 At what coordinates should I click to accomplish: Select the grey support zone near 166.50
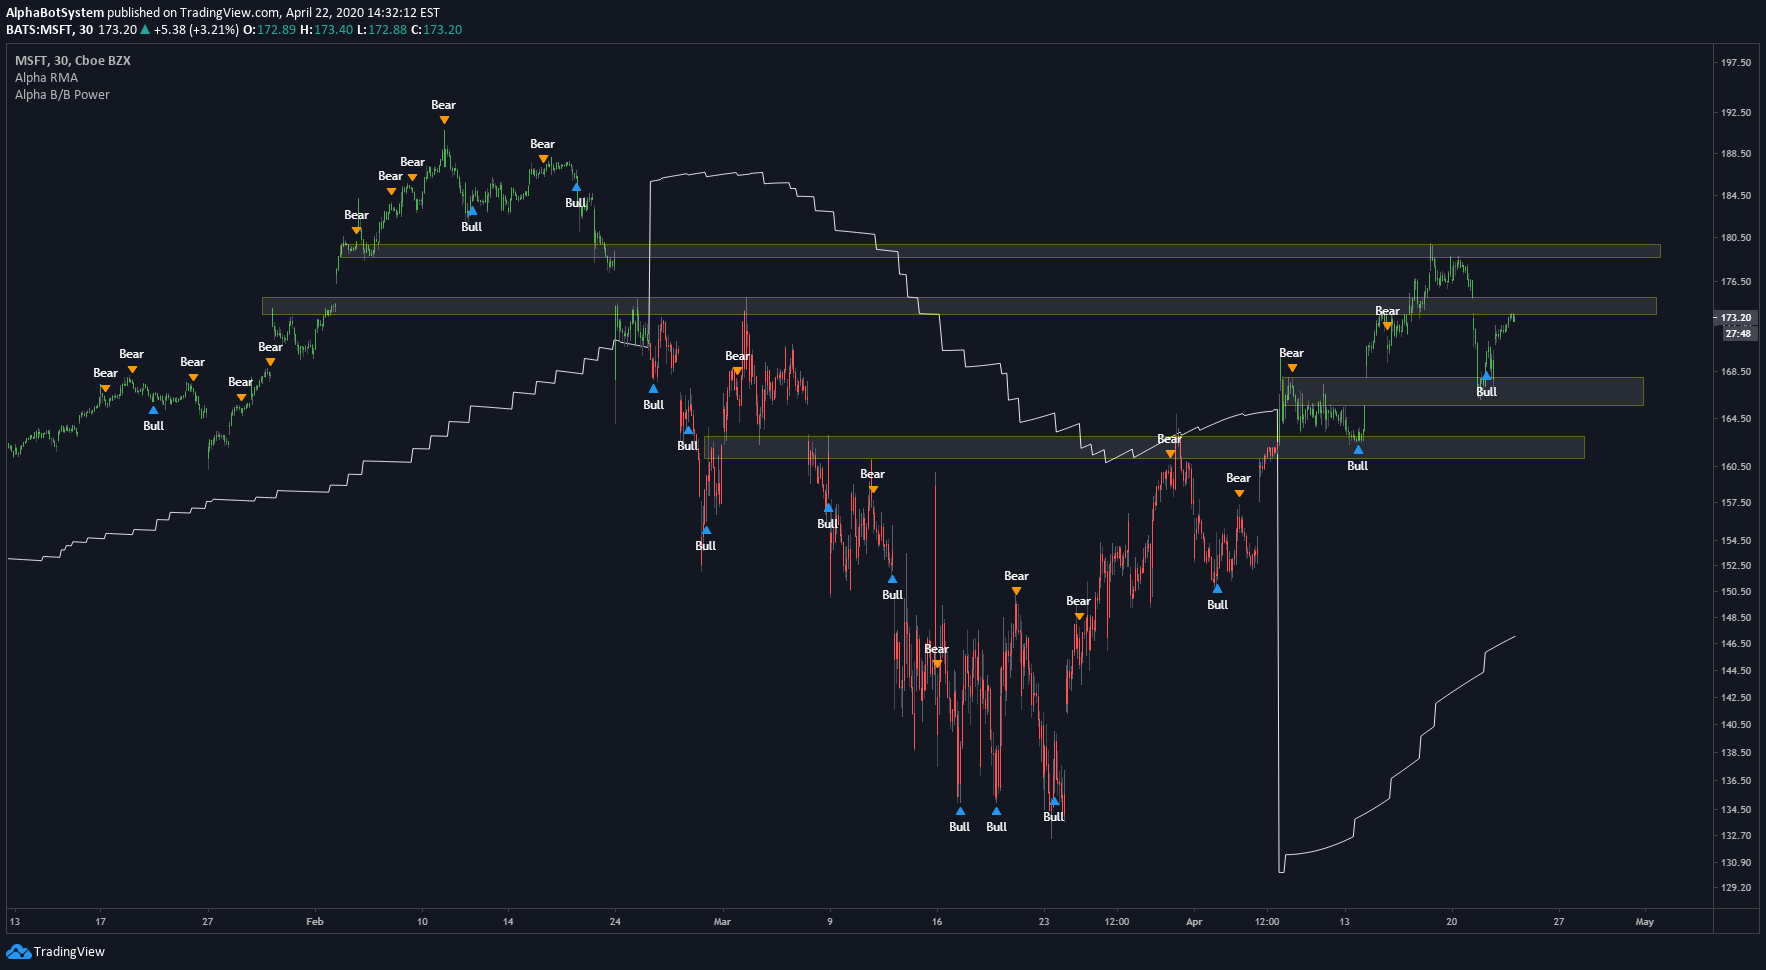[1462, 391]
